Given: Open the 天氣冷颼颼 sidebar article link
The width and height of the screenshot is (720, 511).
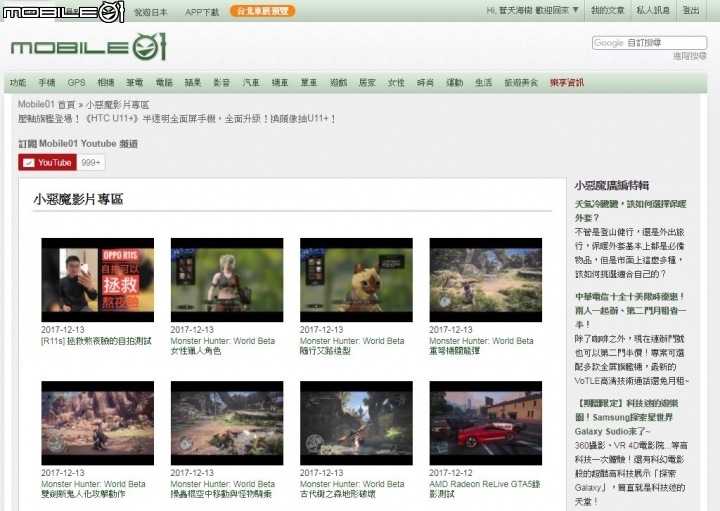Looking at the screenshot, I should coord(630,211).
